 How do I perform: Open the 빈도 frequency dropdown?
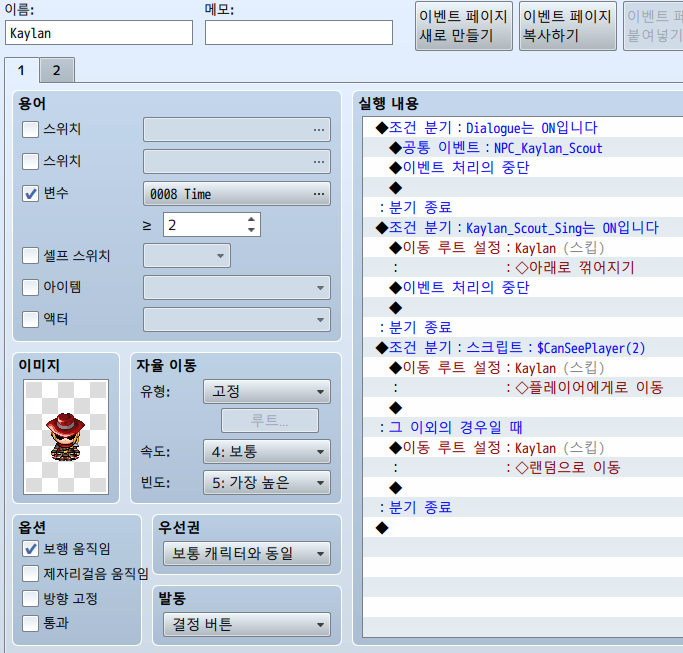coord(267,483)
